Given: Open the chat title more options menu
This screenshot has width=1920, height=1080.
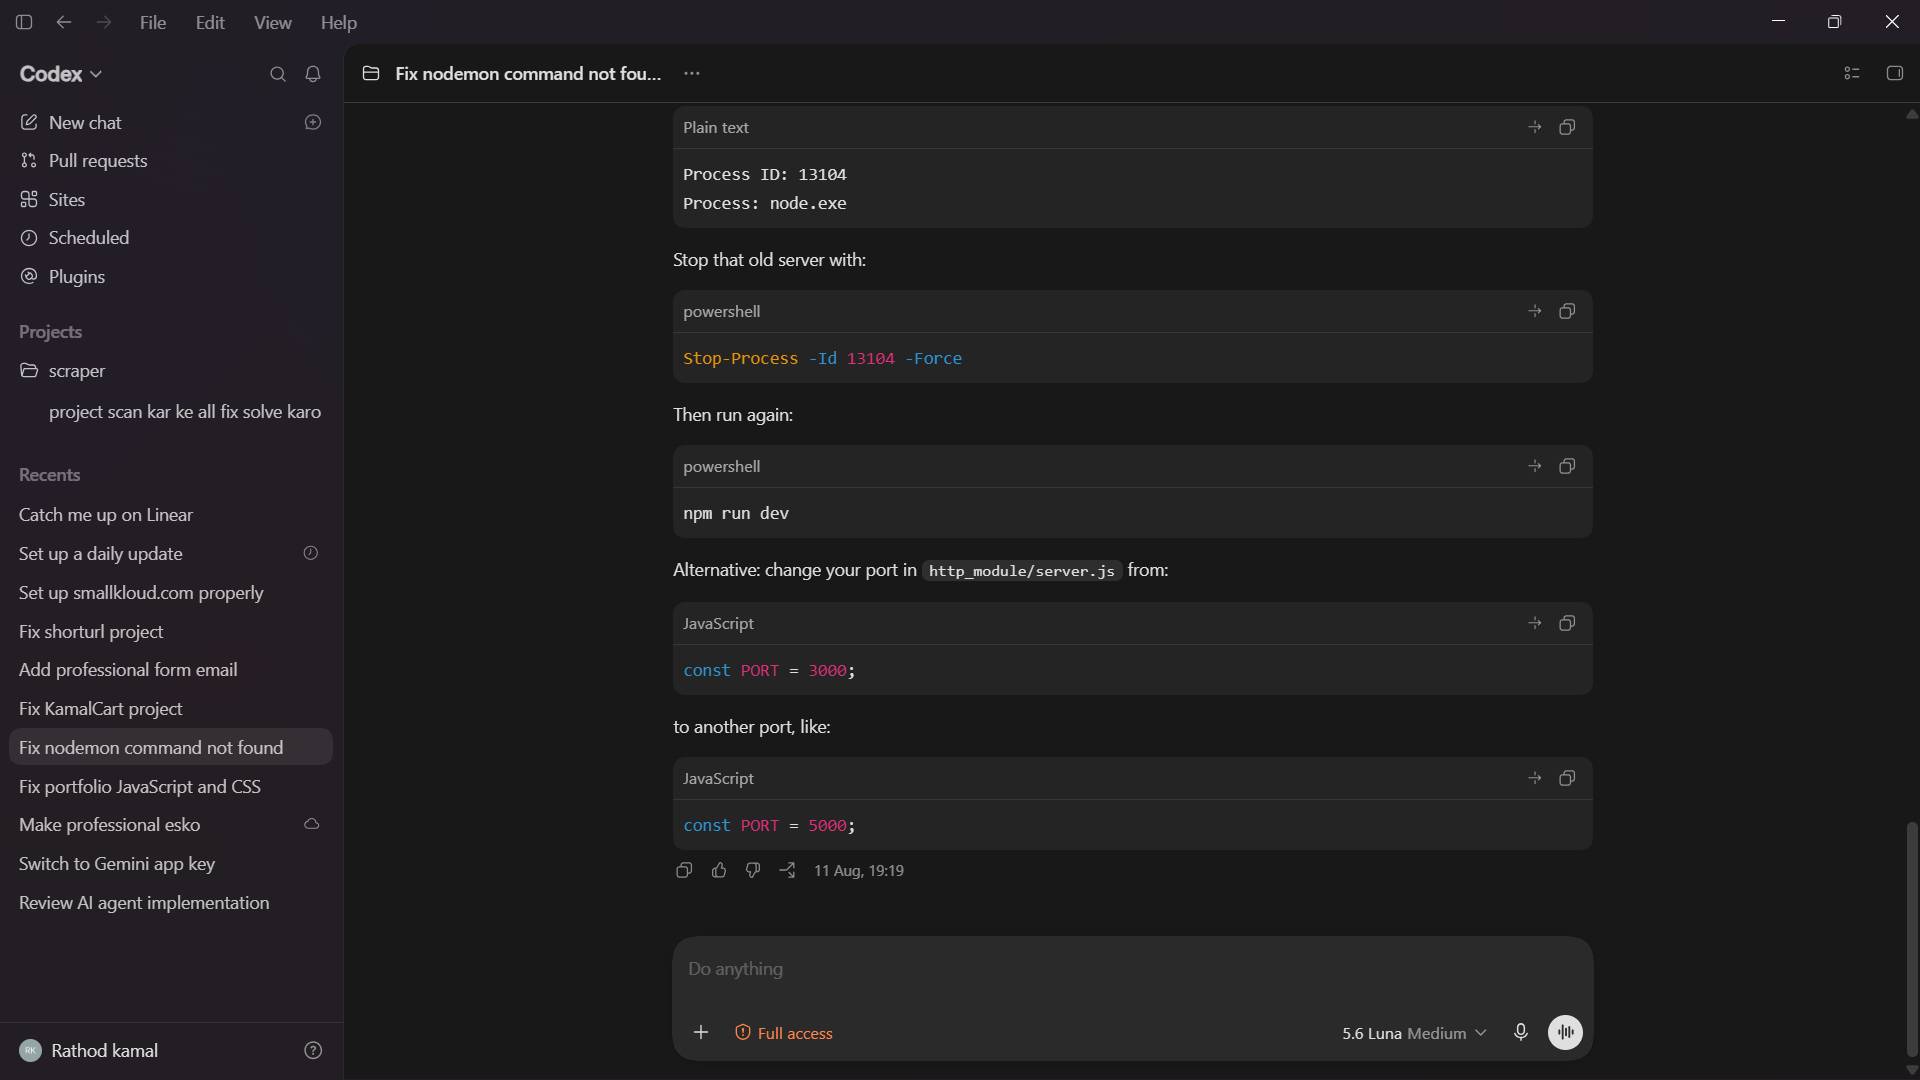Looking at the screenshot, I should [692, 73].
